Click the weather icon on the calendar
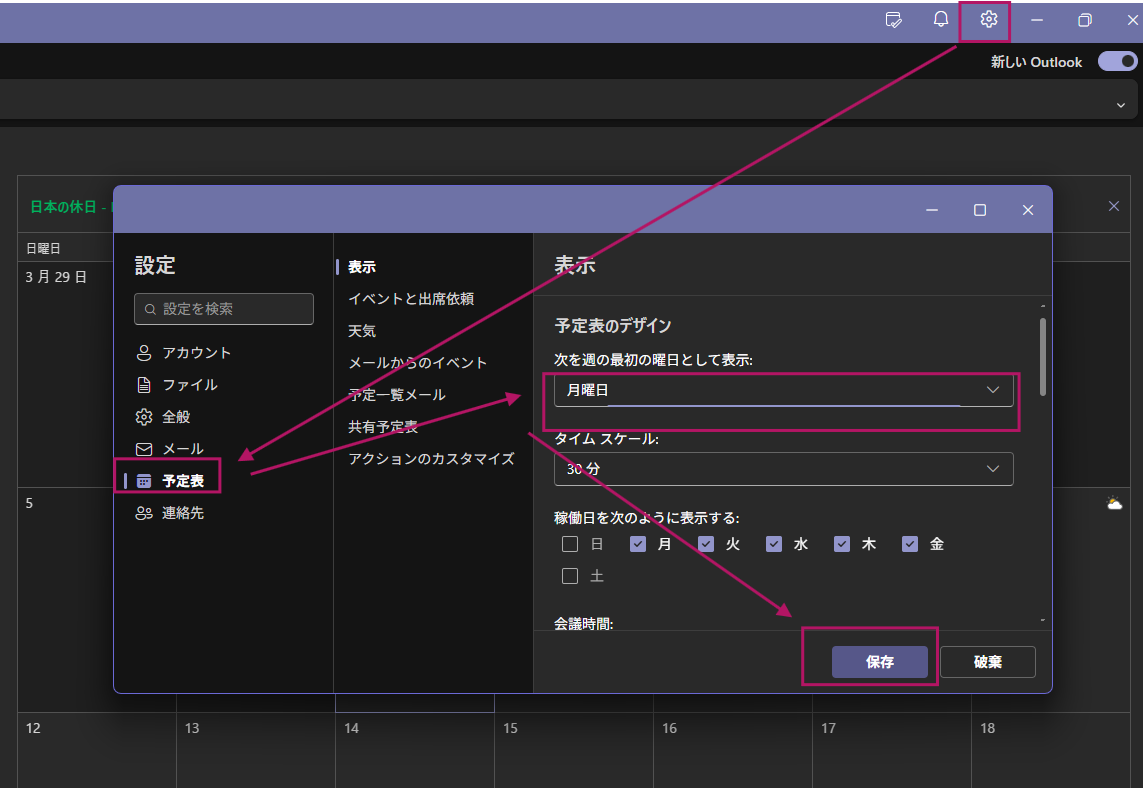1143x788 pixels. click(1114, 503)
